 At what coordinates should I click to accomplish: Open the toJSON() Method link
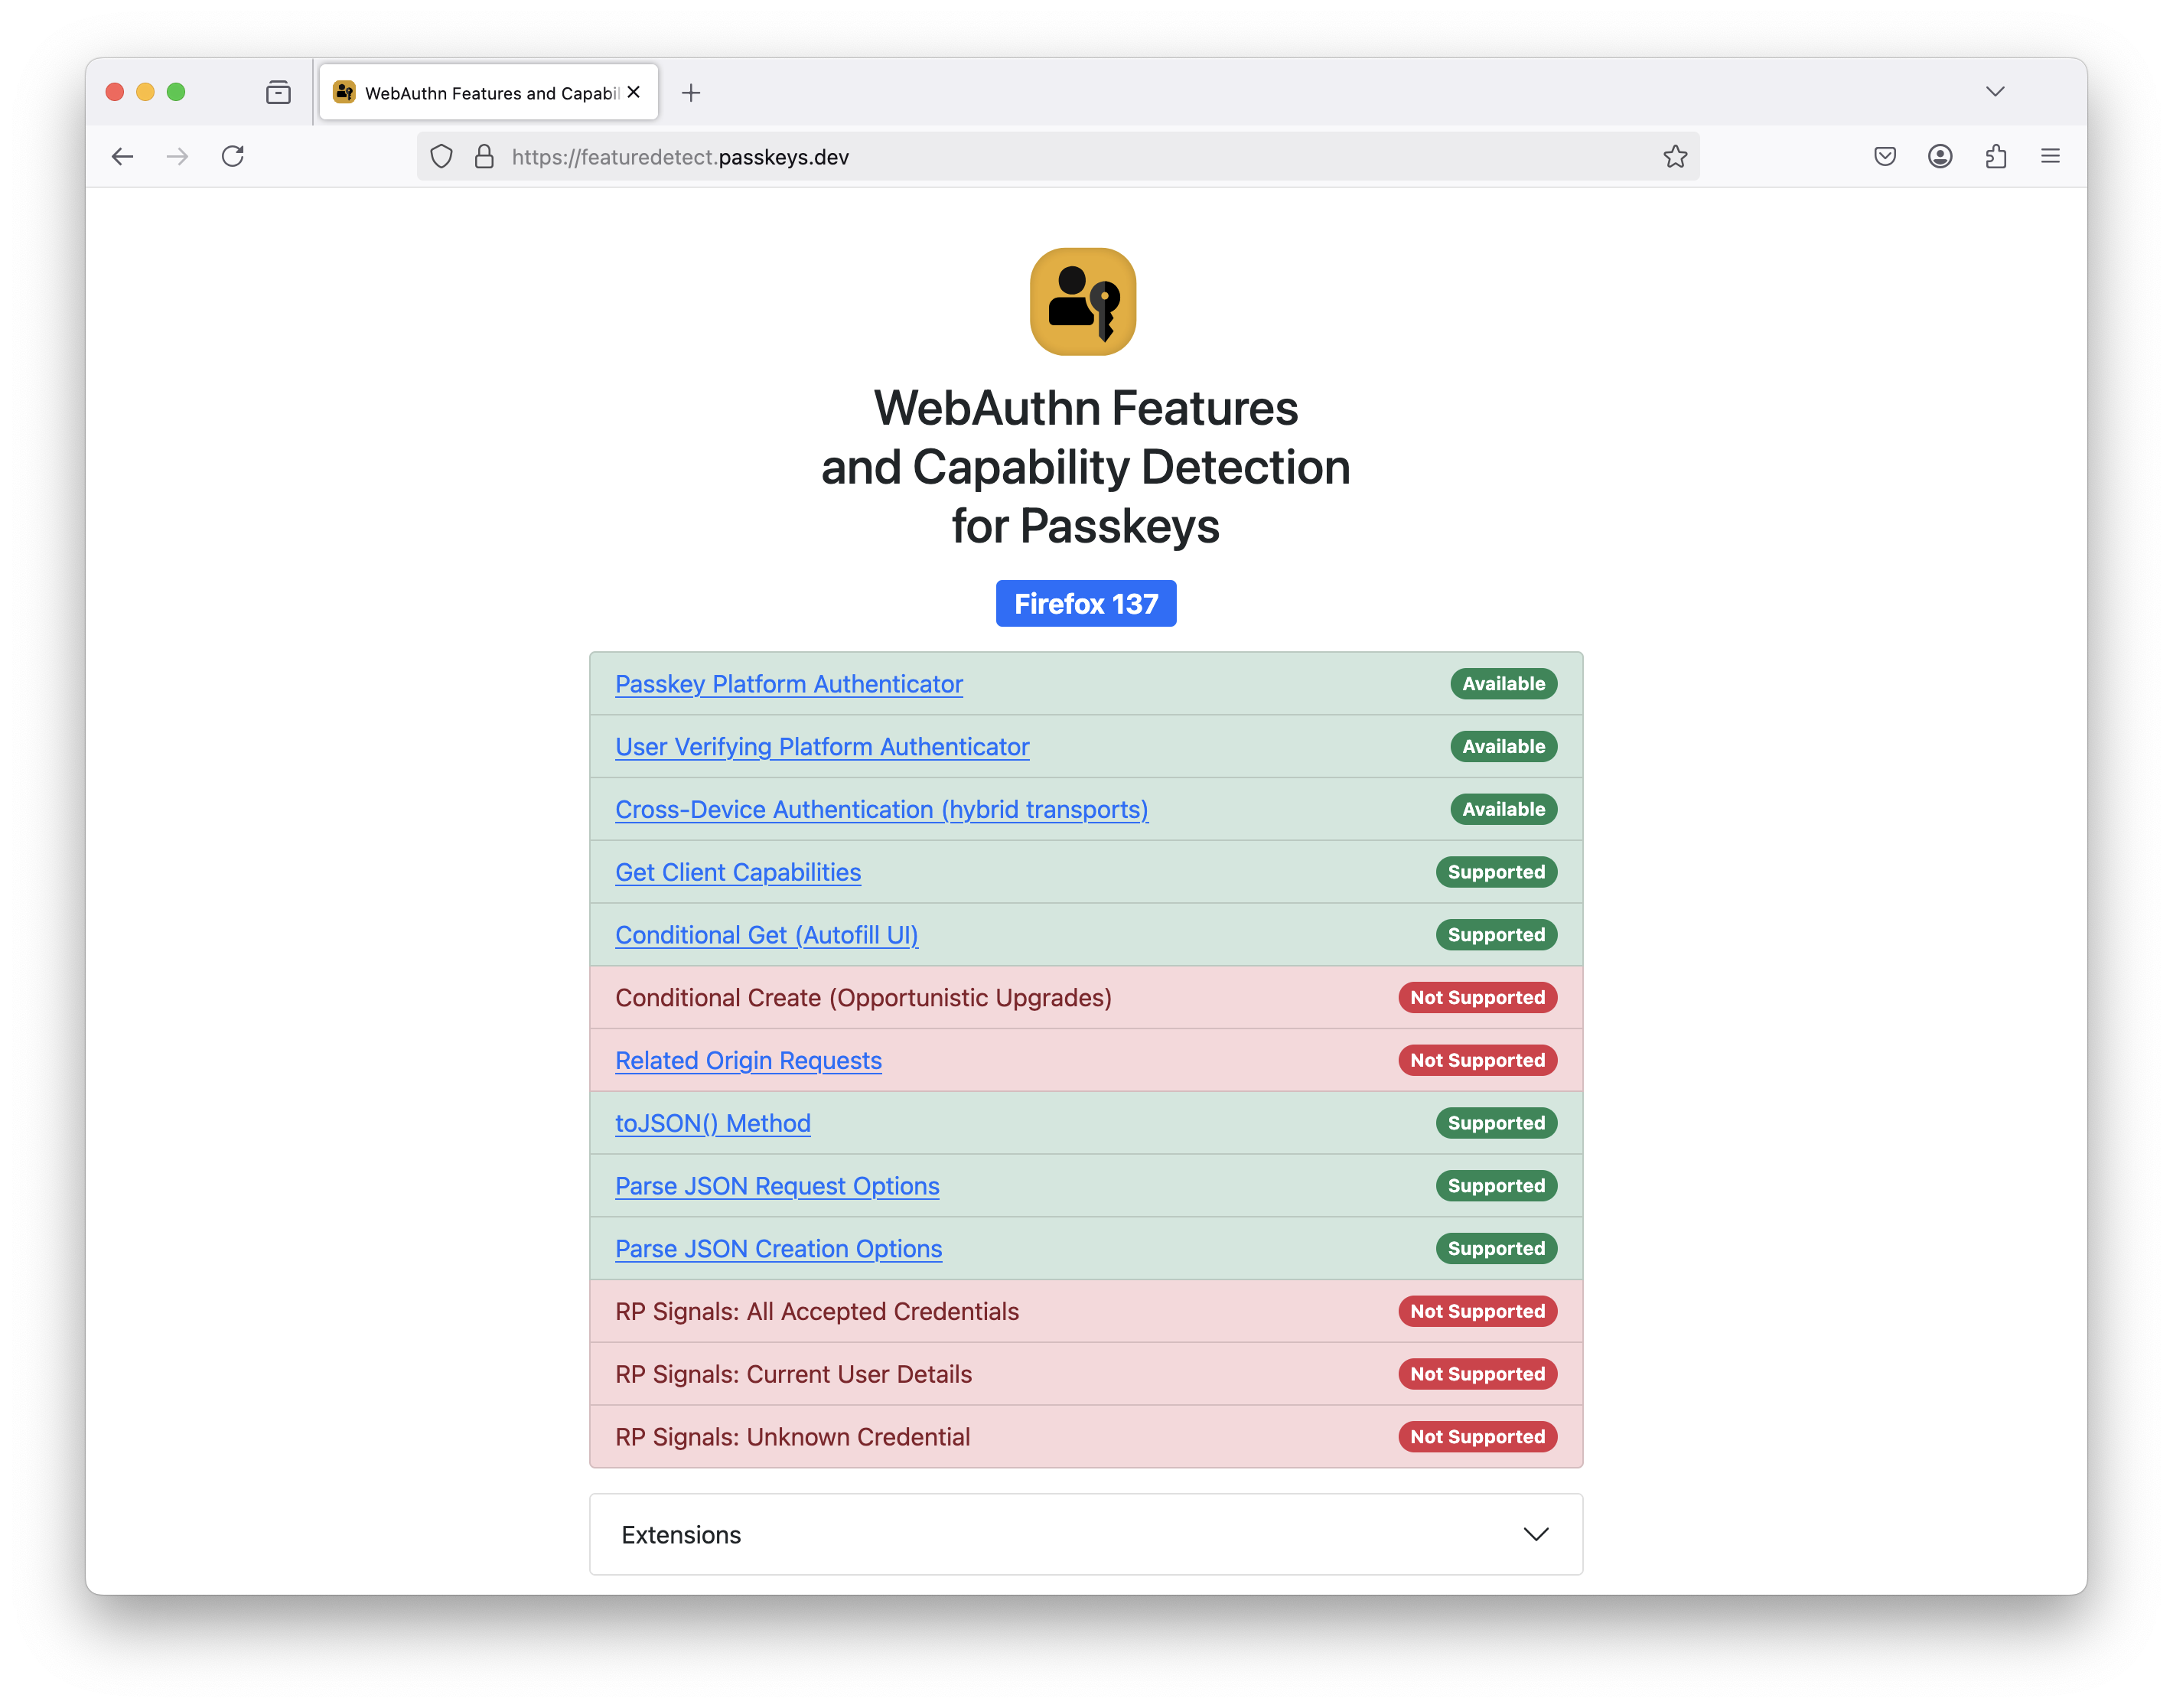pyautogui.click(x=713, y=1123)
